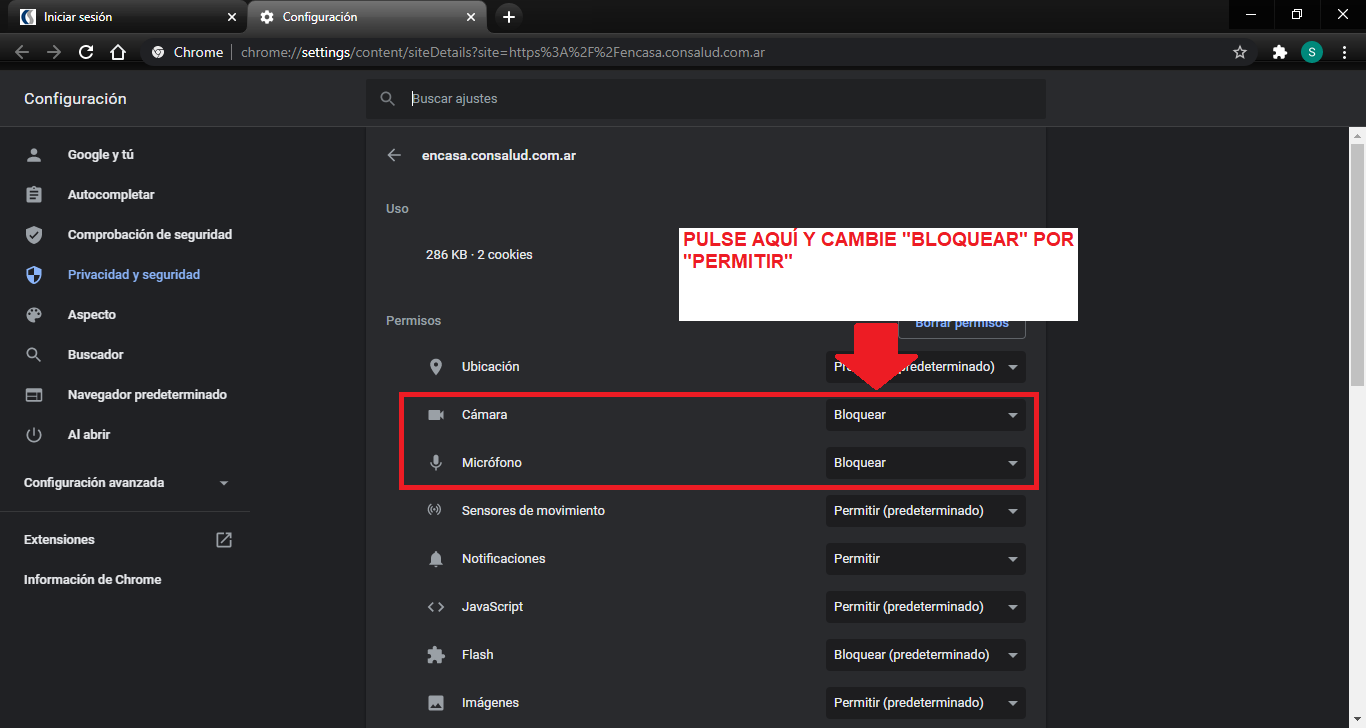Image resolution: width=1366 pixels, height=728 pixels.
Task: Click the Flash puzzle piece icon
Action: 436,654
